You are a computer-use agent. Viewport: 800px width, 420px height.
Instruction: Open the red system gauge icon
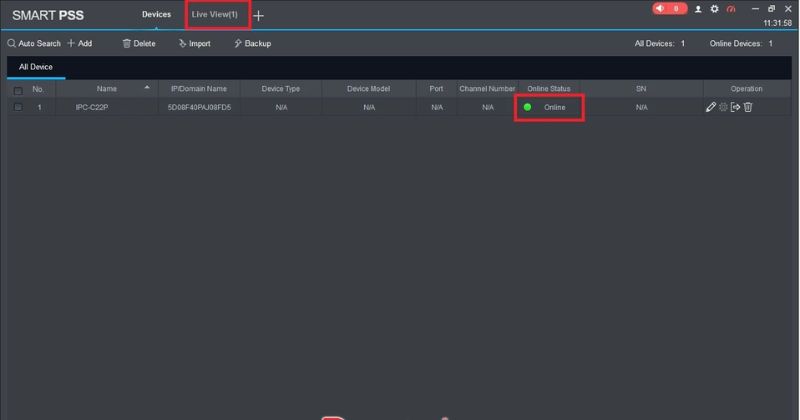coord(731,9)
